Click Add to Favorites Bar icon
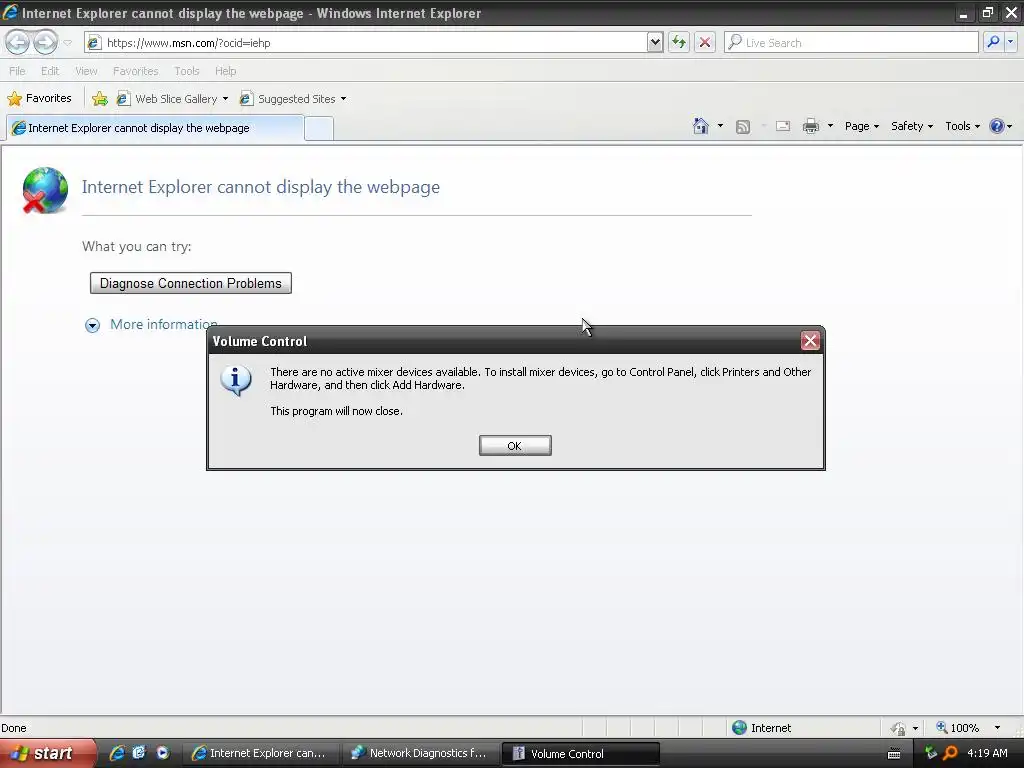Screen dimensions: 1024x768 coord(100,99)
